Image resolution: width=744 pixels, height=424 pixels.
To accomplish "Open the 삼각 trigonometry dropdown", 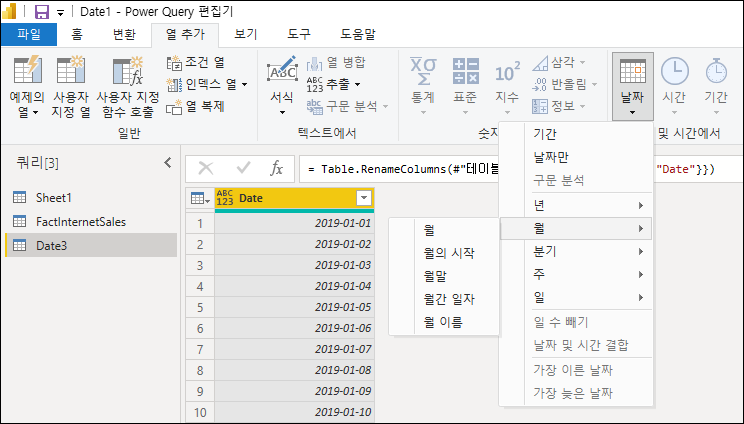I will click(559, 62).
